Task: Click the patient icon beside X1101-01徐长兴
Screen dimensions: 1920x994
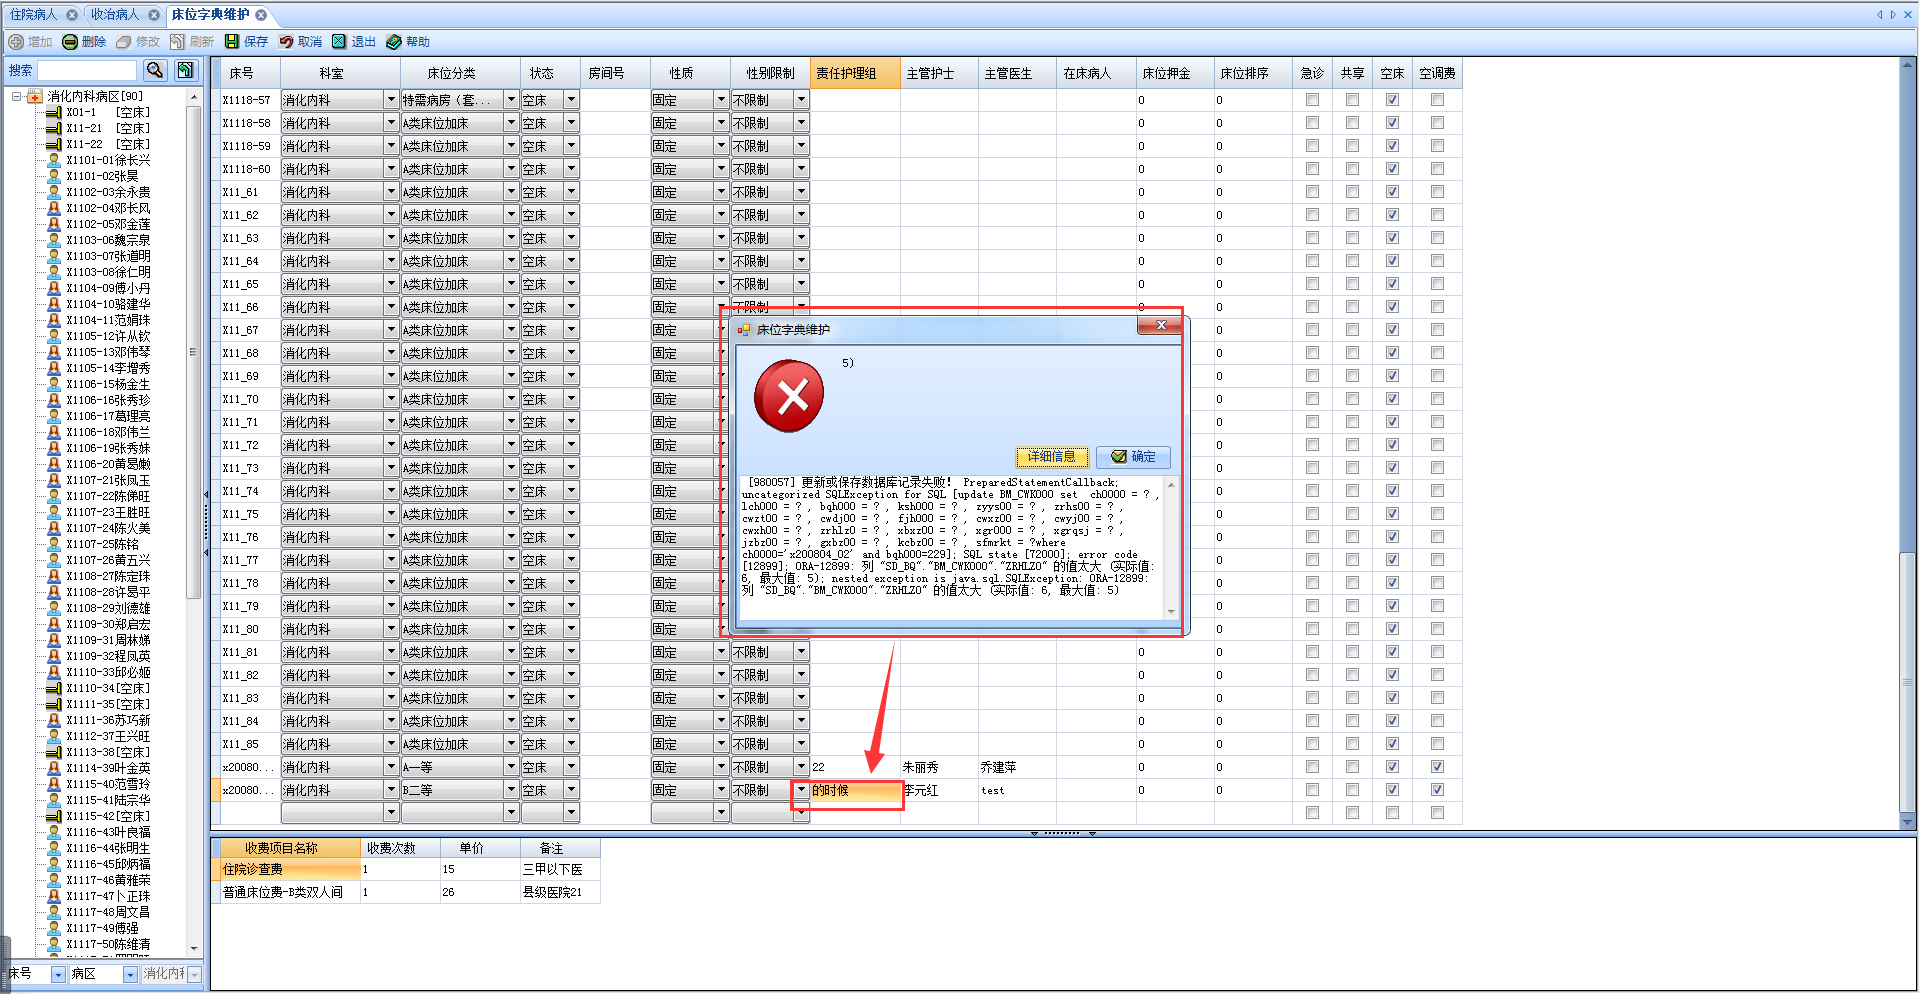Action: pyautogui.click(x=54, y=161)
